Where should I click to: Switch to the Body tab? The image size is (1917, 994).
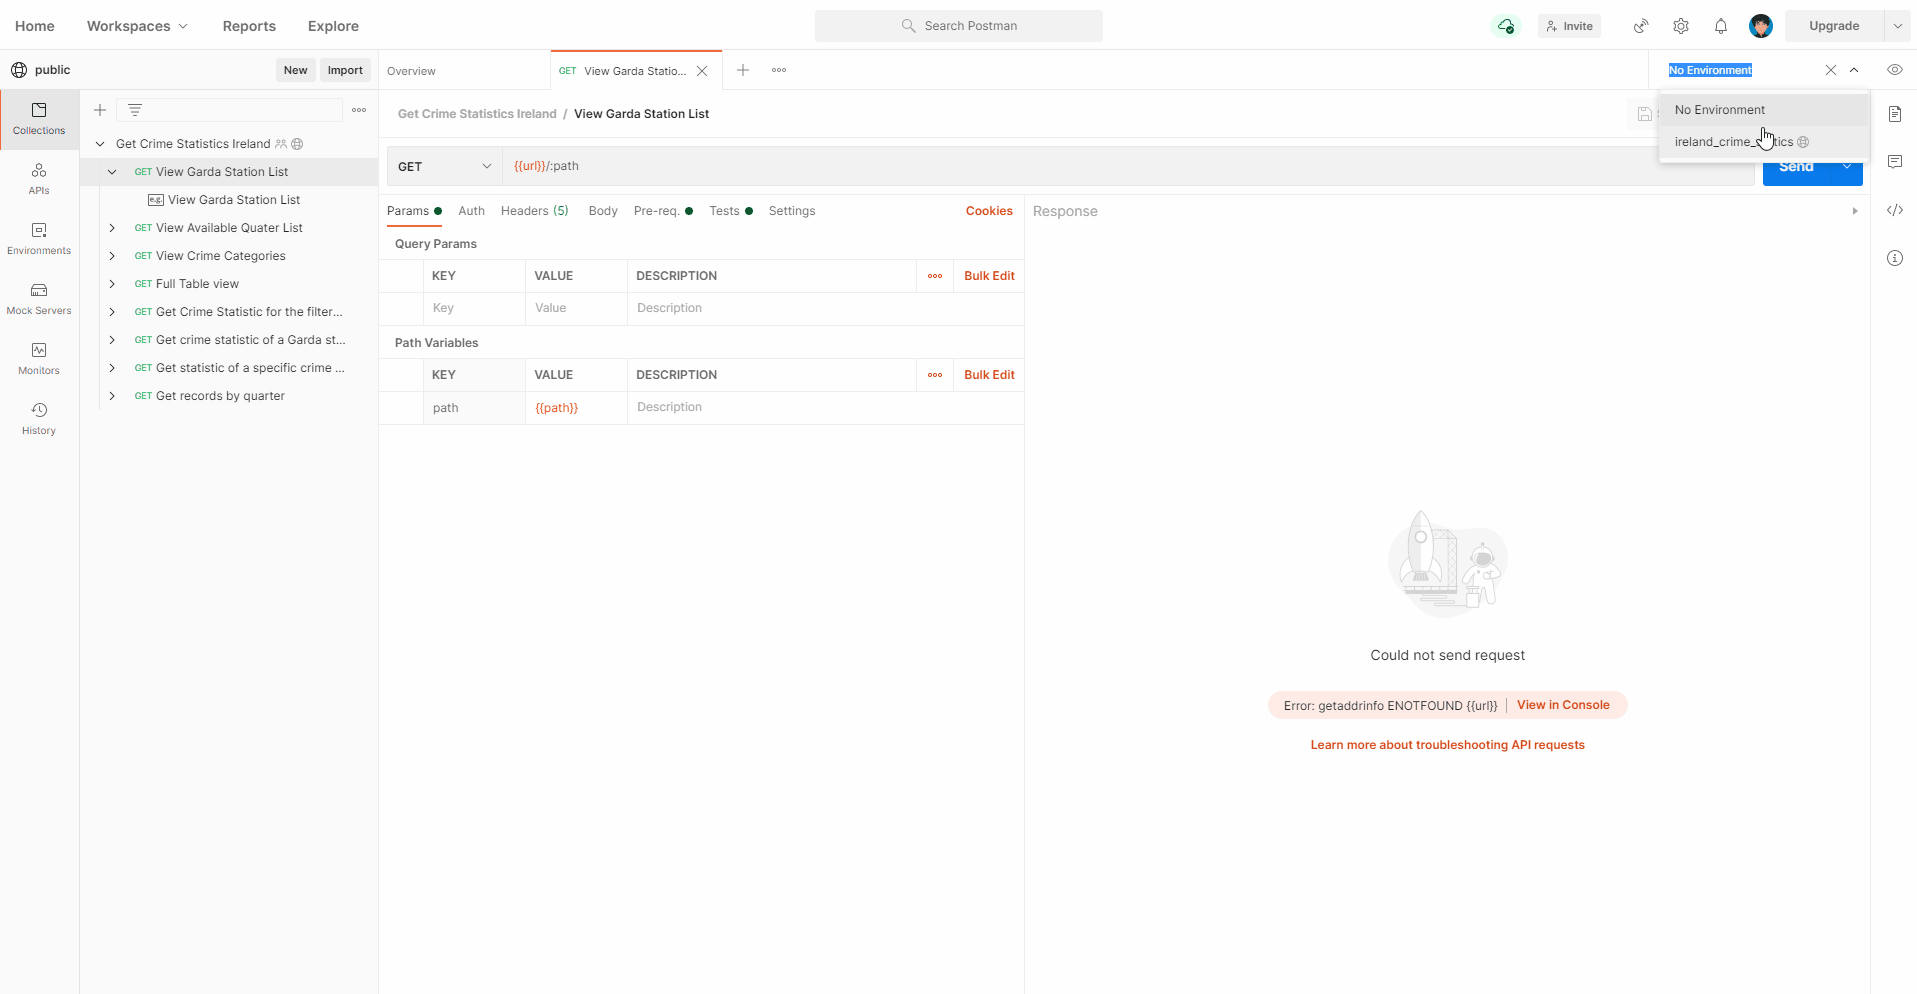pyautogui.click(x=603, y=211)
